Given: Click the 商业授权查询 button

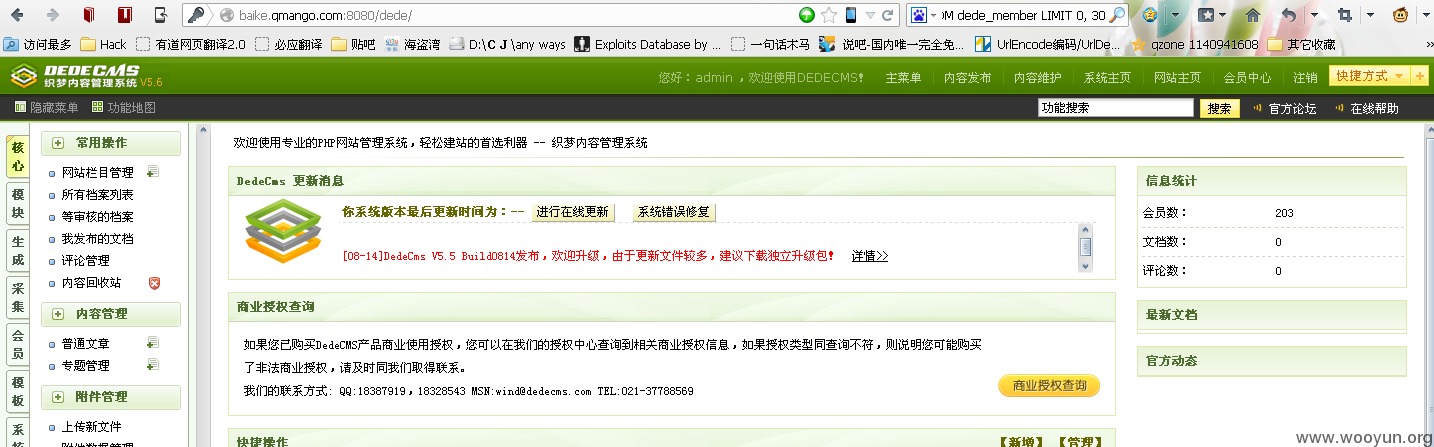Looking at the screenshot, I should pos(1049,385).
